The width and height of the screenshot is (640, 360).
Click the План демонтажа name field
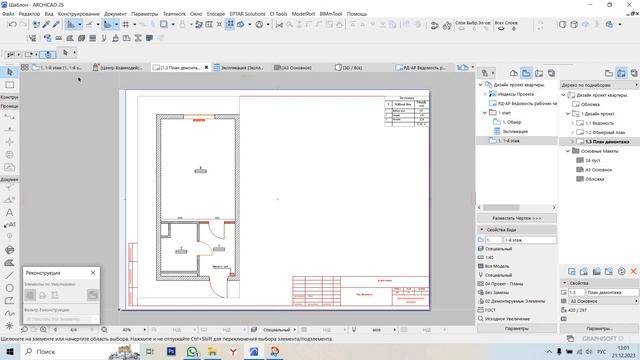coord(612,293)
